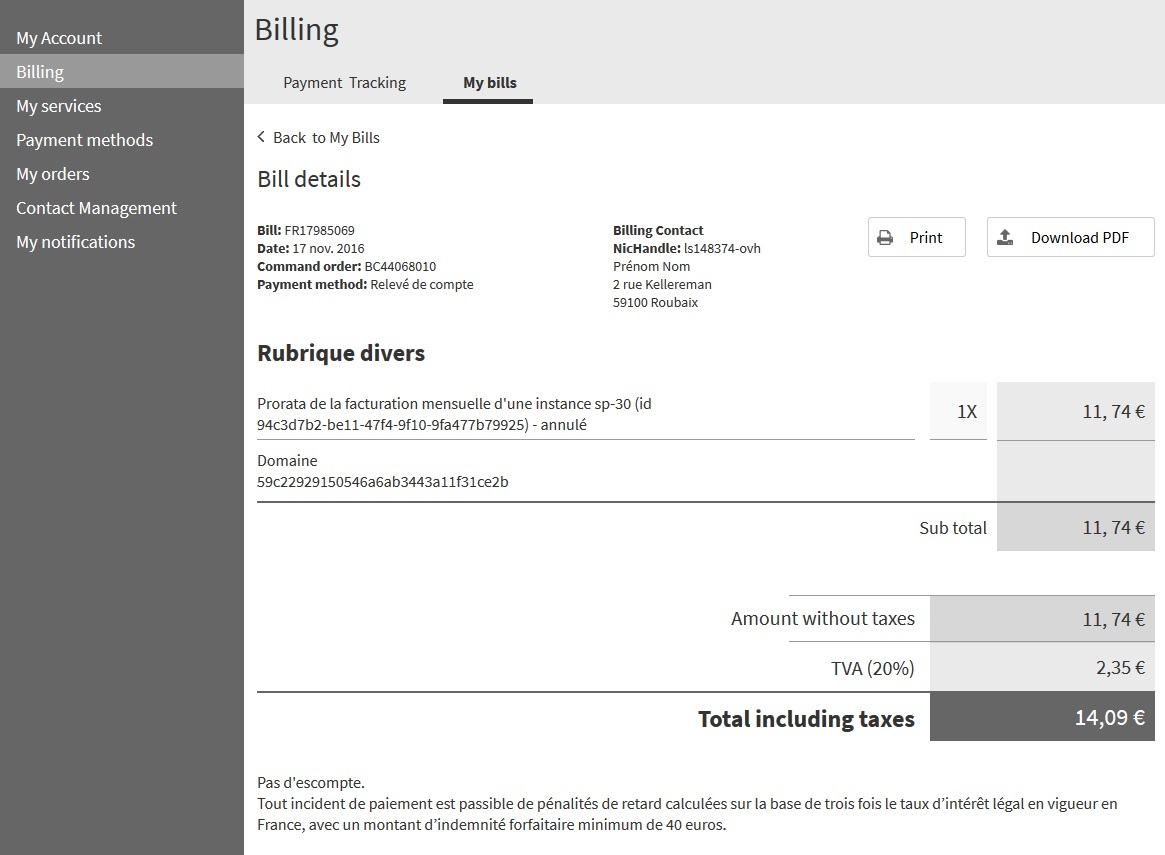
Task: Navigate to My orders
Action: (53, 174)
